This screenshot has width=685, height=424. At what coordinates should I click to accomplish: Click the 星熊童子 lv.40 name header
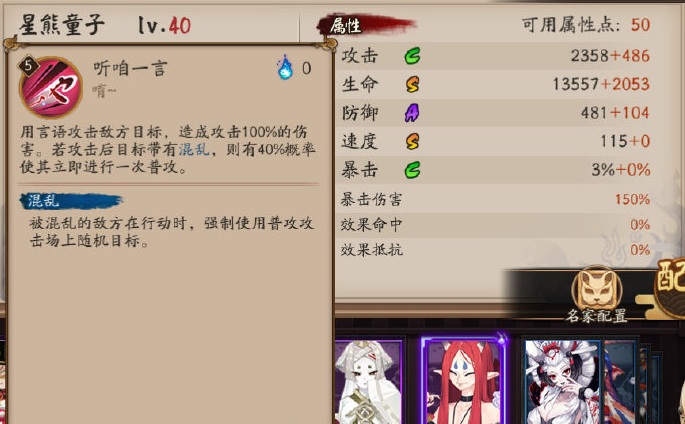(x=105, y=25)
